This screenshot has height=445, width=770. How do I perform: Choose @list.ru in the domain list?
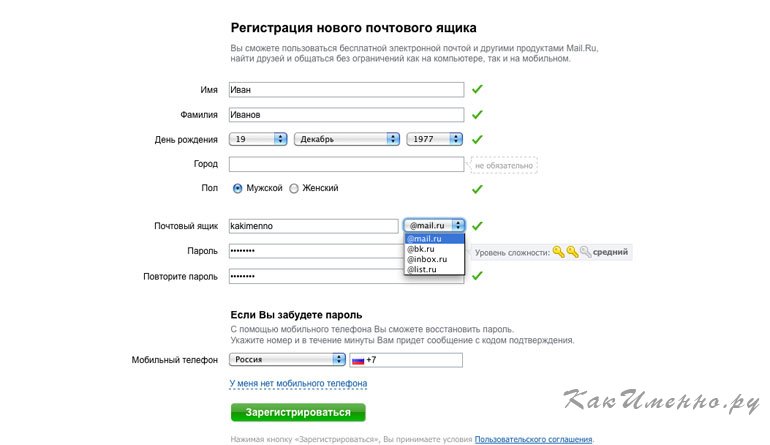click(434, 269)
